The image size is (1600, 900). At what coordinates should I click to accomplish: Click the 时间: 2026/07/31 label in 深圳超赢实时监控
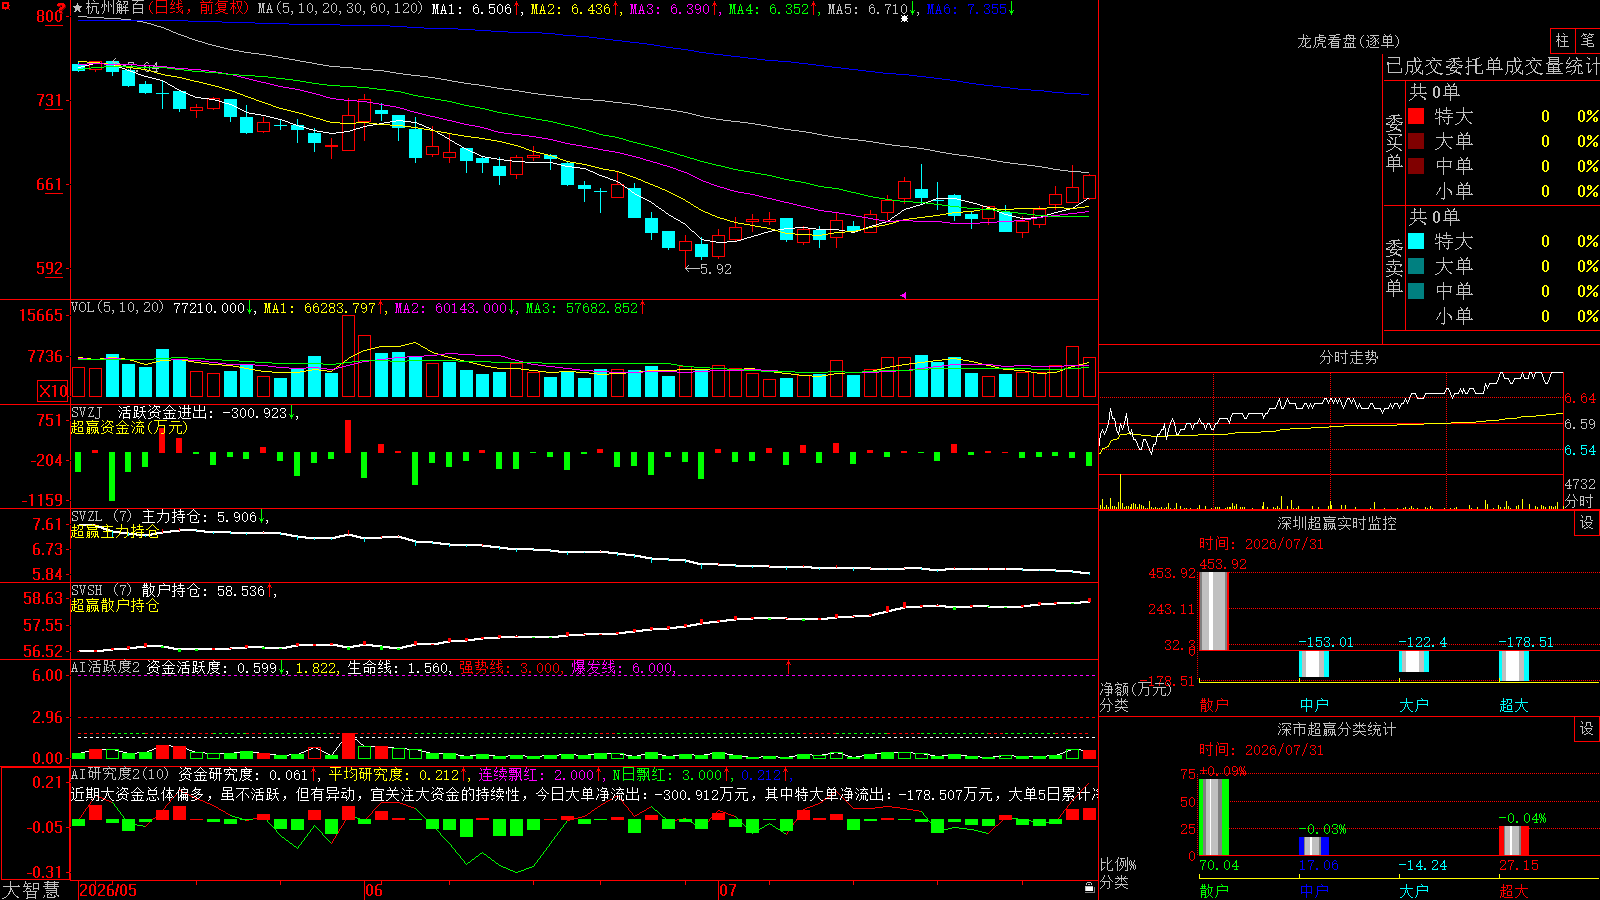[x=1261, y=544]
